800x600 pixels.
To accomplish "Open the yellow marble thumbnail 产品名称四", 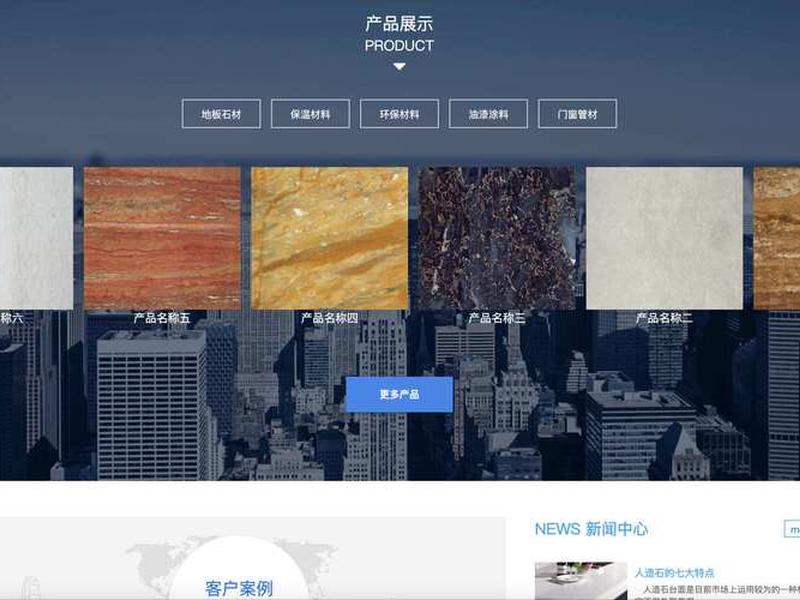I will pyautogui.click(x=330, y=238).
